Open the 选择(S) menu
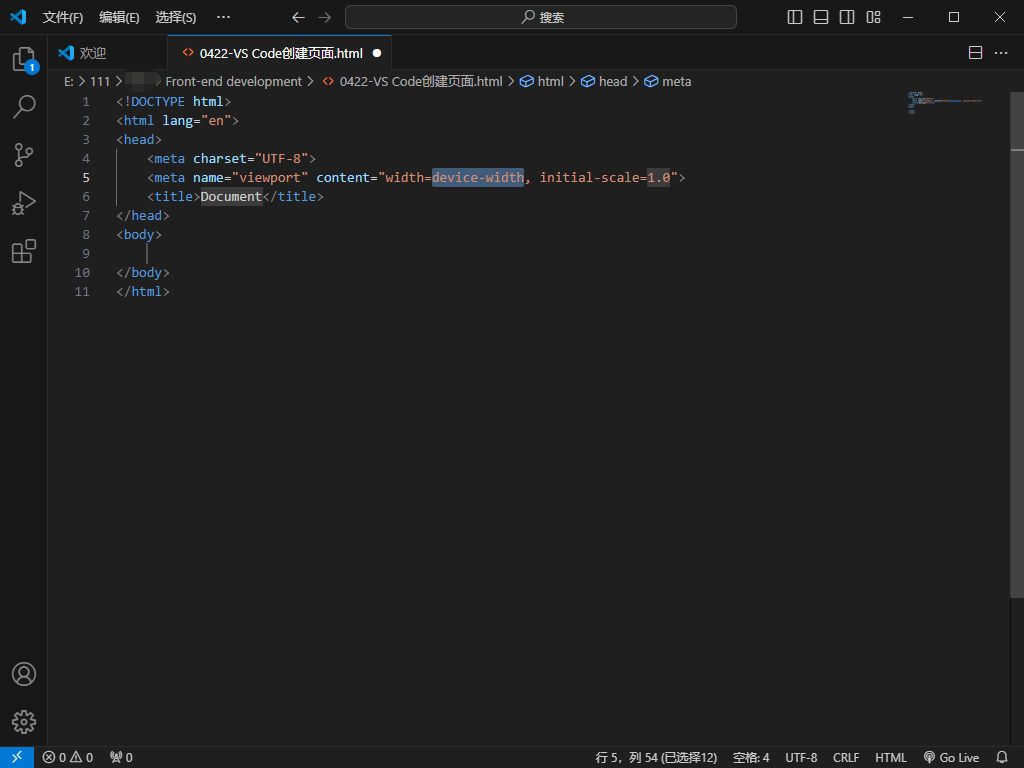The width and height of the screenshot is (1024, 768). pyautogui.click(x=176, y=17)
